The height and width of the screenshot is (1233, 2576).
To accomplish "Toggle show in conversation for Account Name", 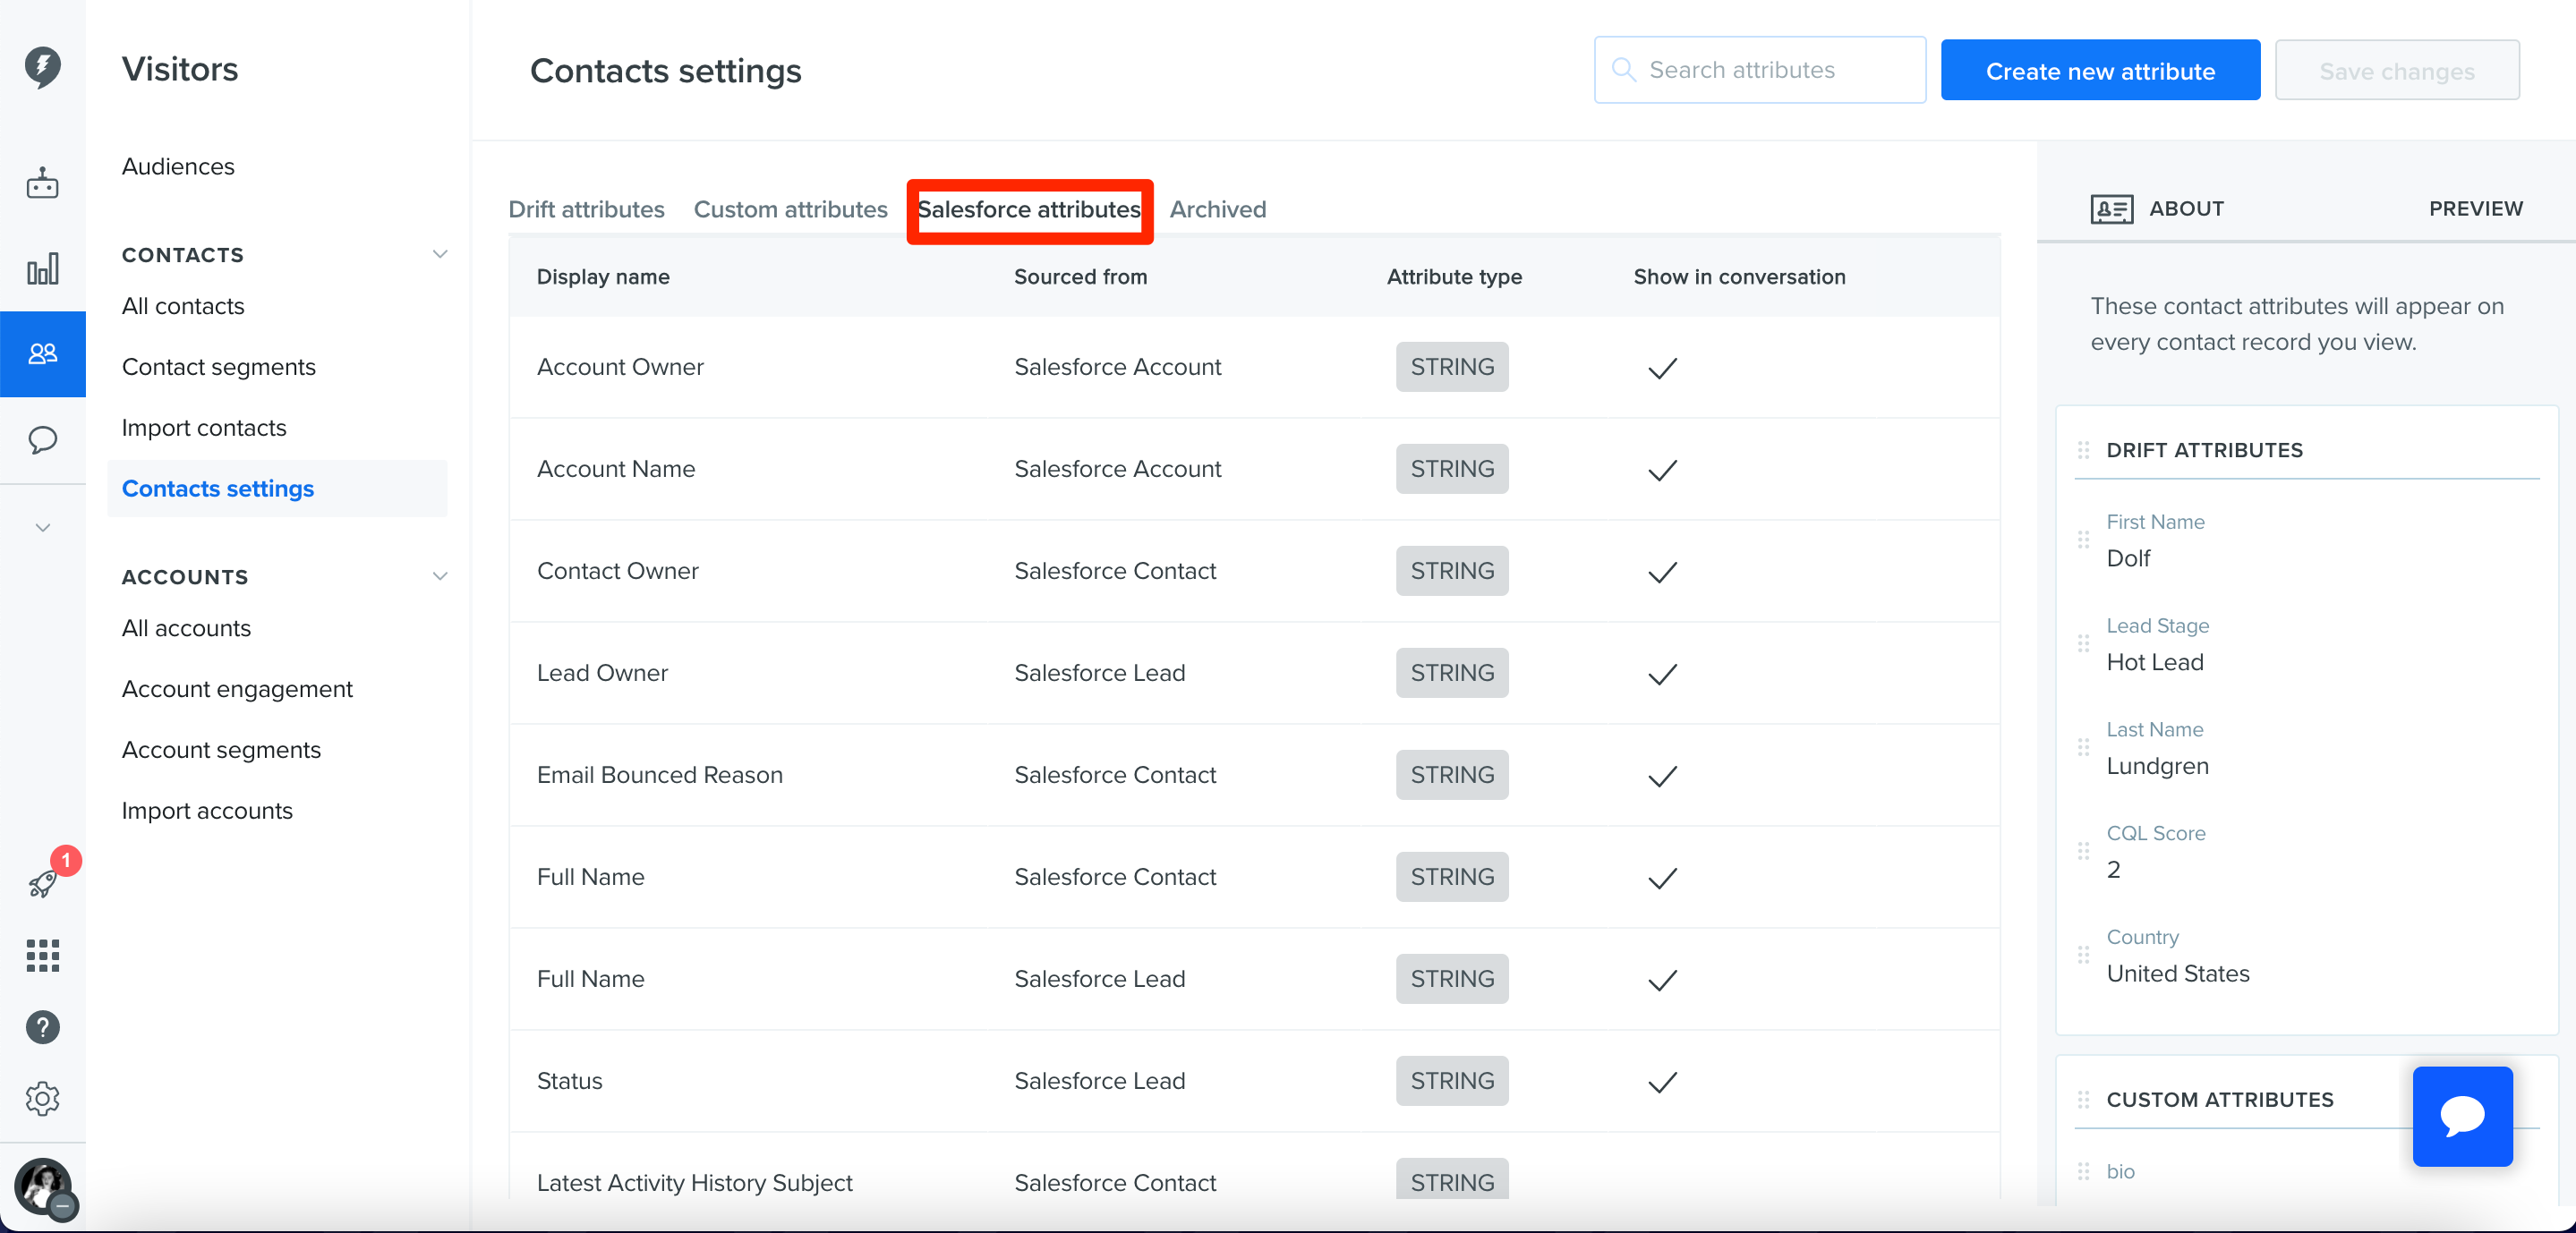I will pyautogui.click(x=1662, y=470).
